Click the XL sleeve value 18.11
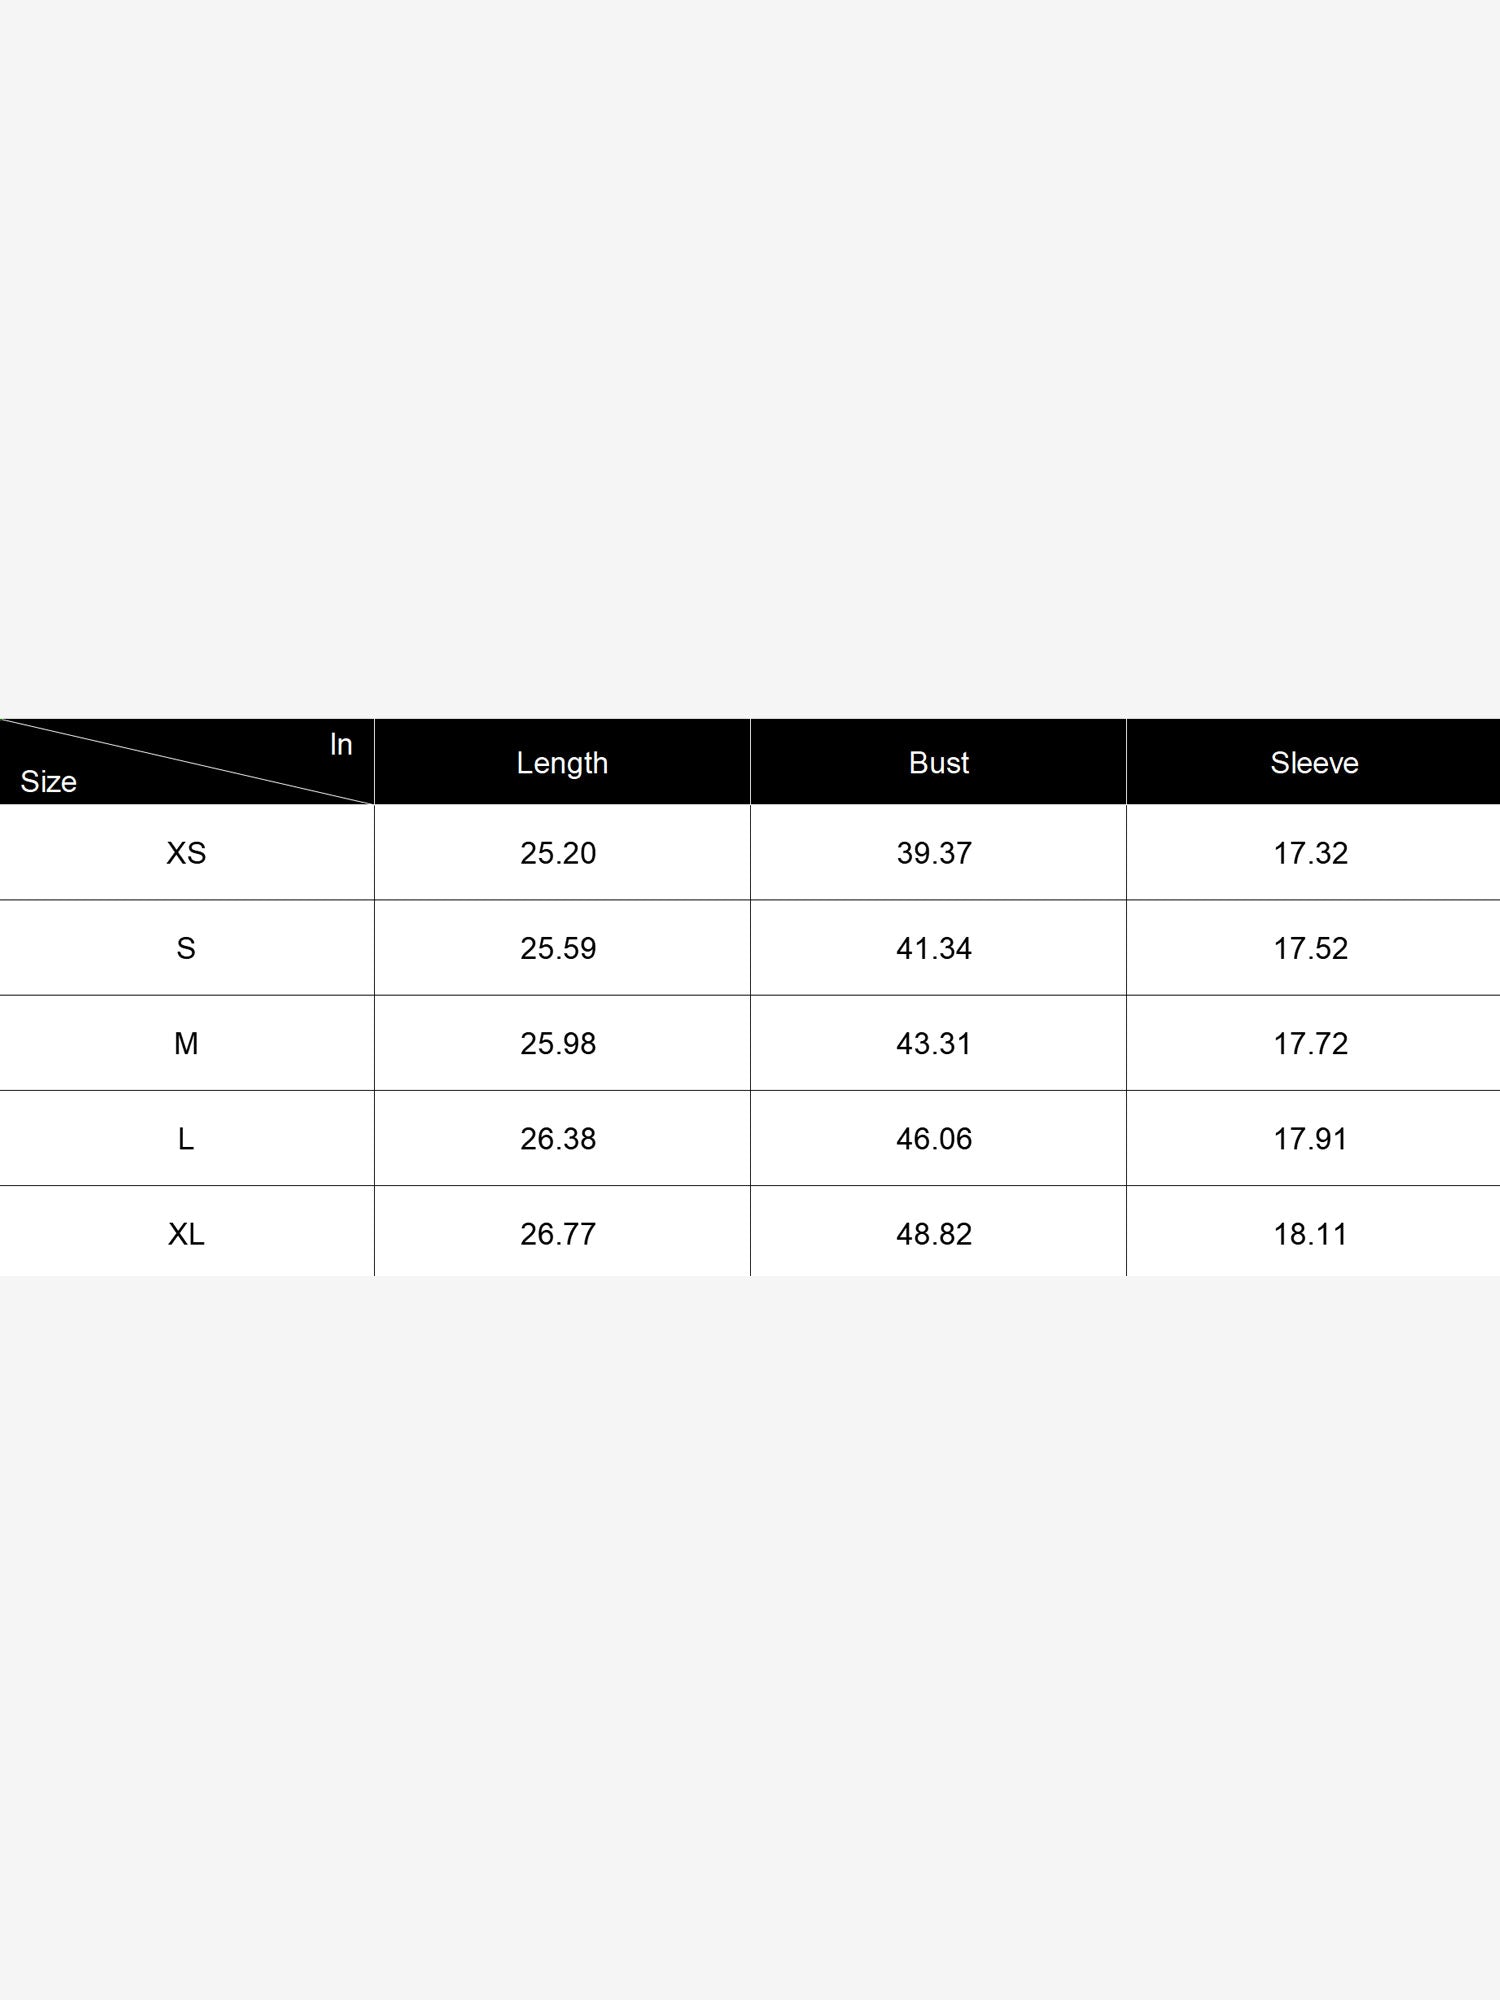1500x2000 pixels. [1311, 1234]
